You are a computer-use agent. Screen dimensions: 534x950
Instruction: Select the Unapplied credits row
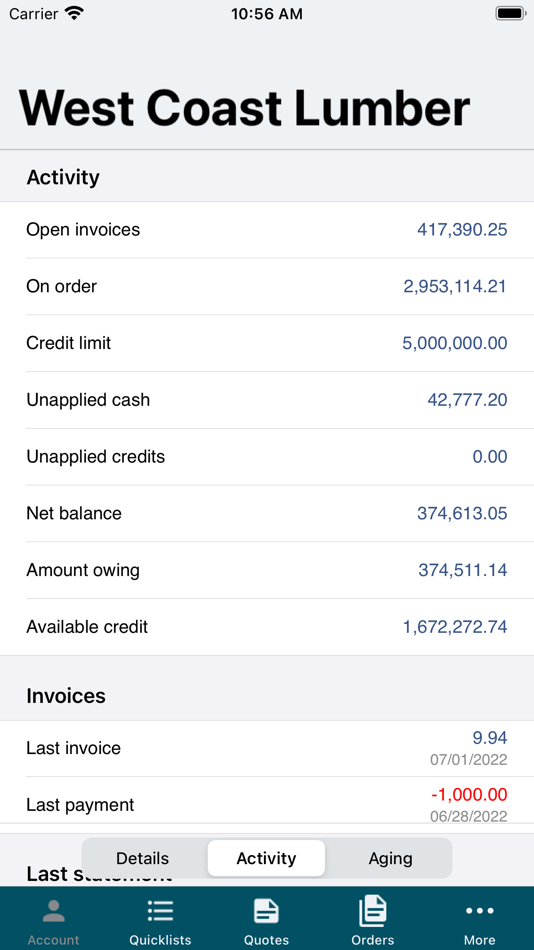pos(267,456)
